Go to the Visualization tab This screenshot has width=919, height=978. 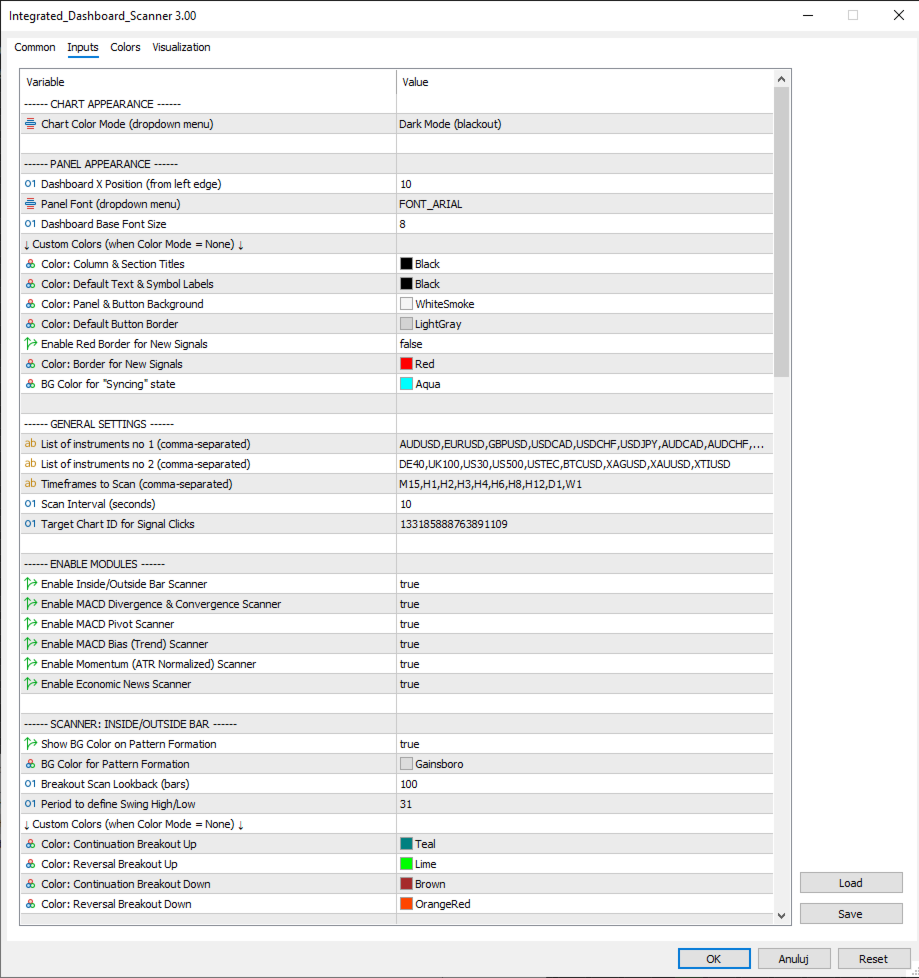coord(181,47)
